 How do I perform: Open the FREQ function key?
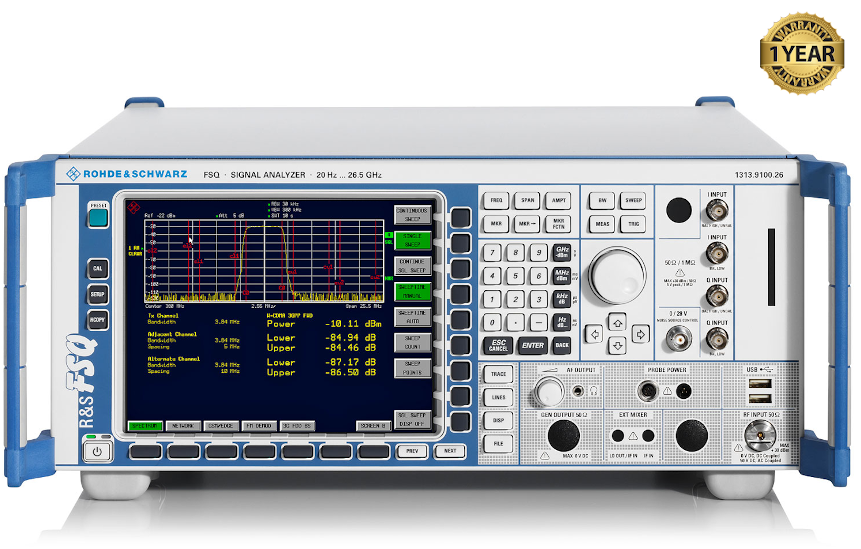pyautogui.click(x=496, y=200)
